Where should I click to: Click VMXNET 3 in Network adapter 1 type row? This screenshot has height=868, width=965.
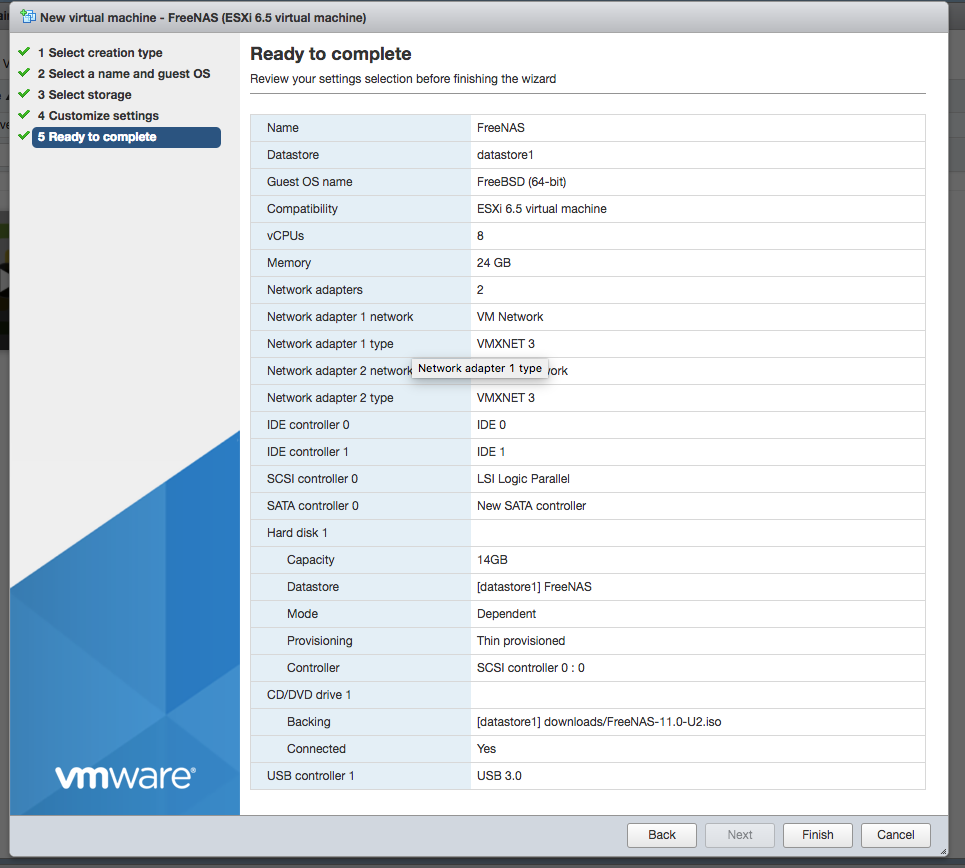pos(505,344)
